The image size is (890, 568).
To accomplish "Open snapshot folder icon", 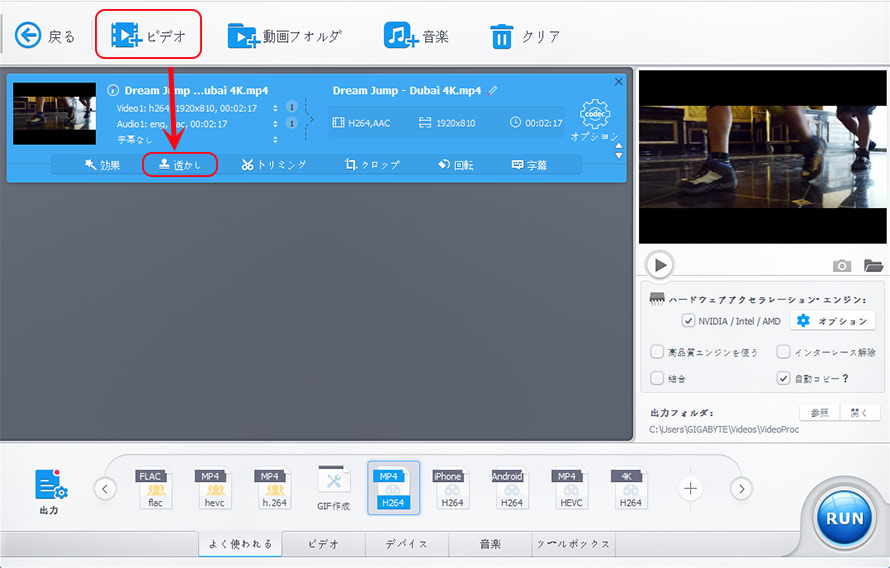I will click(x=873, y=265).
